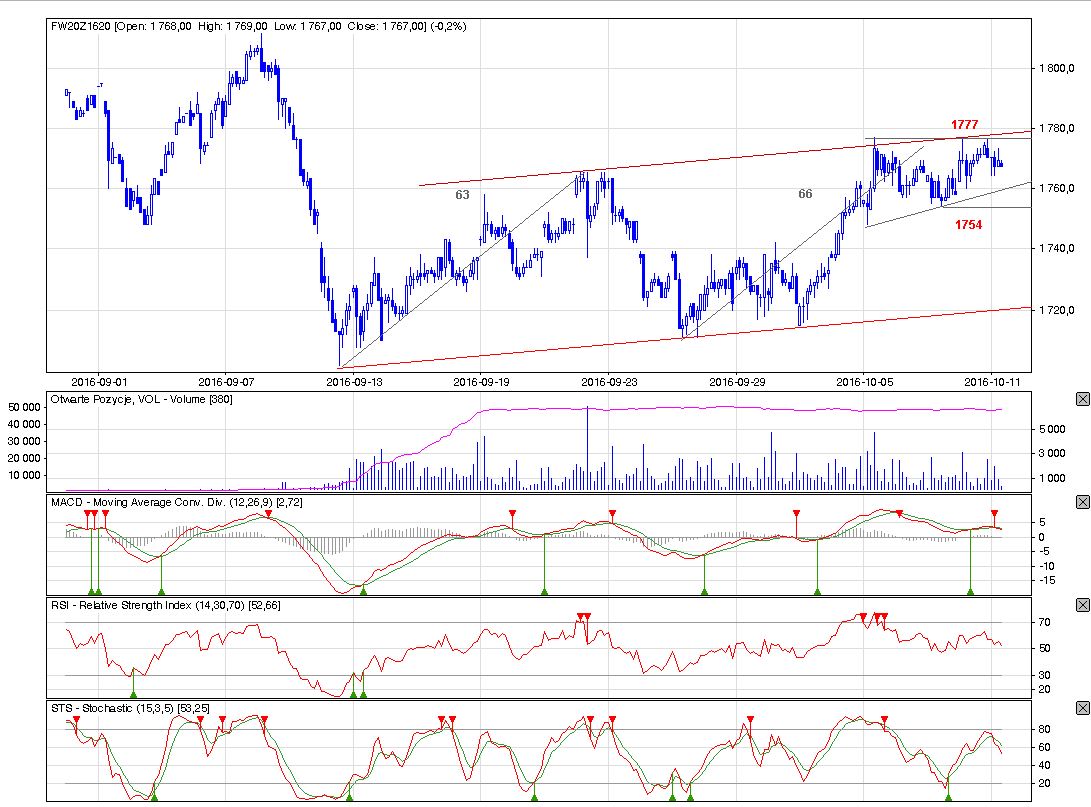Close the Volume indicator panel

(x=1082, y=399)
